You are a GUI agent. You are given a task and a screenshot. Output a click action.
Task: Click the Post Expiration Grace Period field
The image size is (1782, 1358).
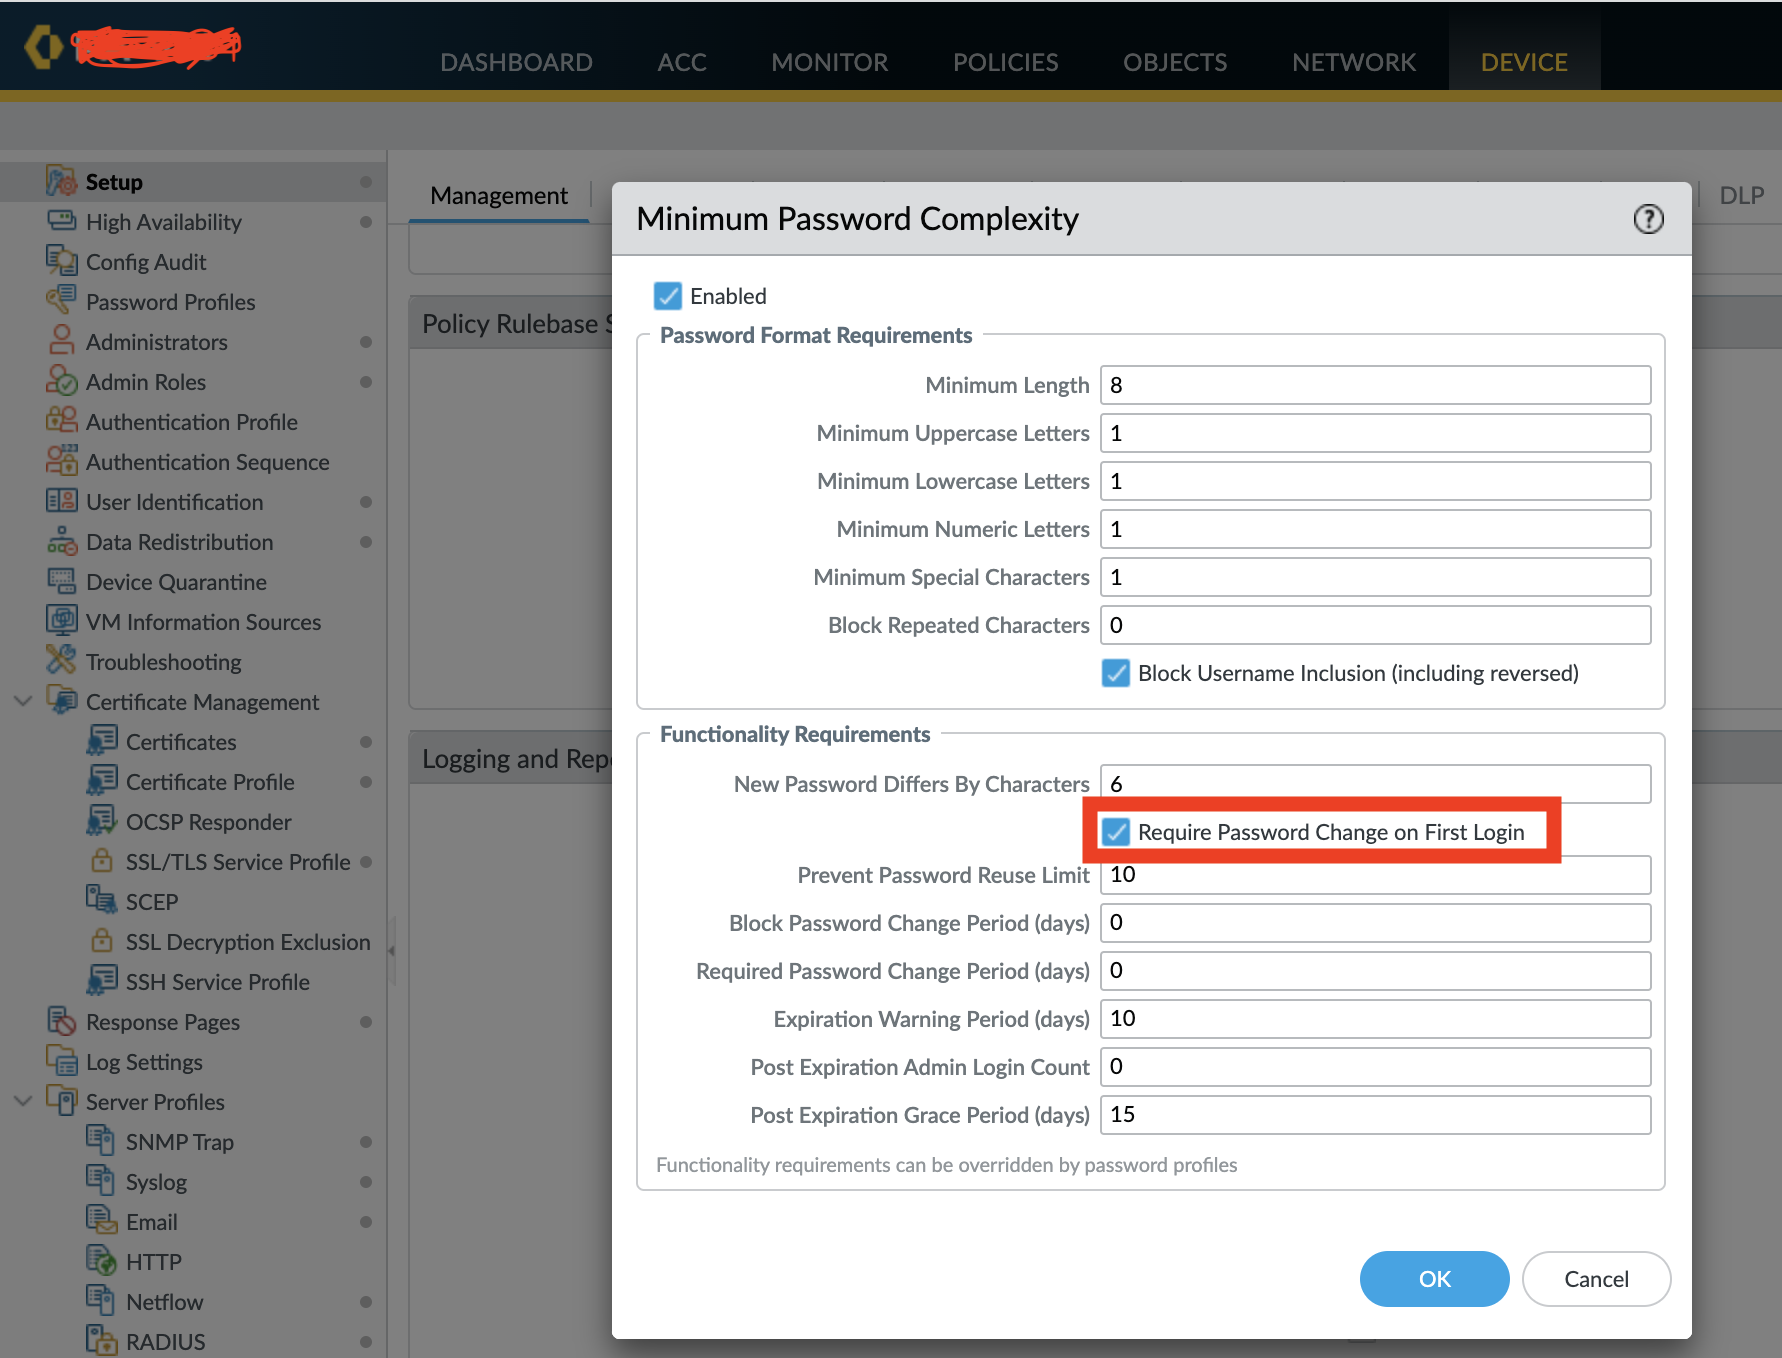click(x=1375, y=1115)
